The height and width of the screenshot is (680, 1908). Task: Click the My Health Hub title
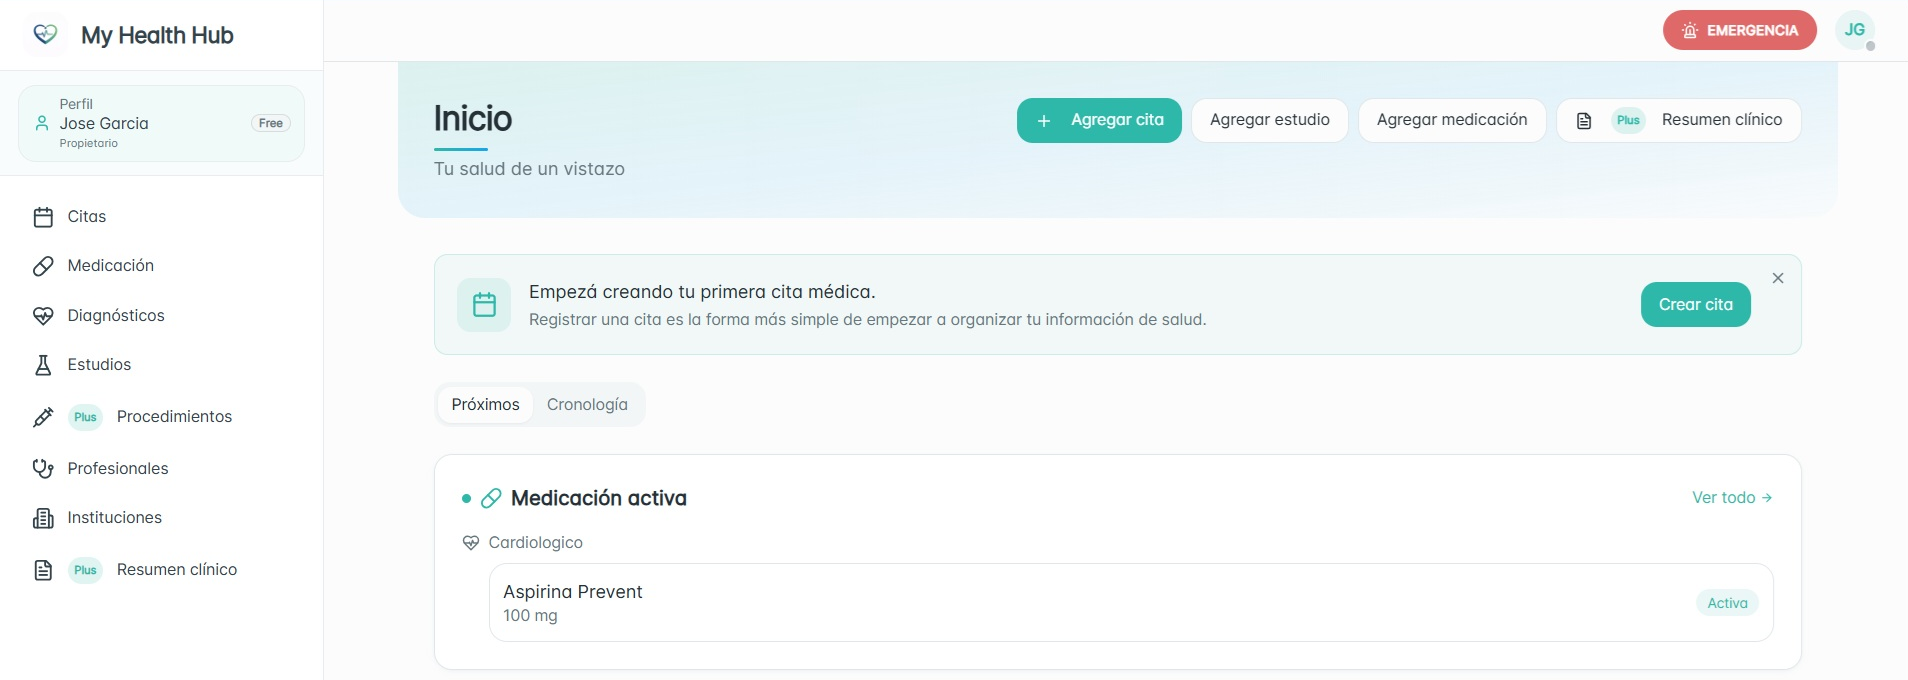(x=157, y=35)
